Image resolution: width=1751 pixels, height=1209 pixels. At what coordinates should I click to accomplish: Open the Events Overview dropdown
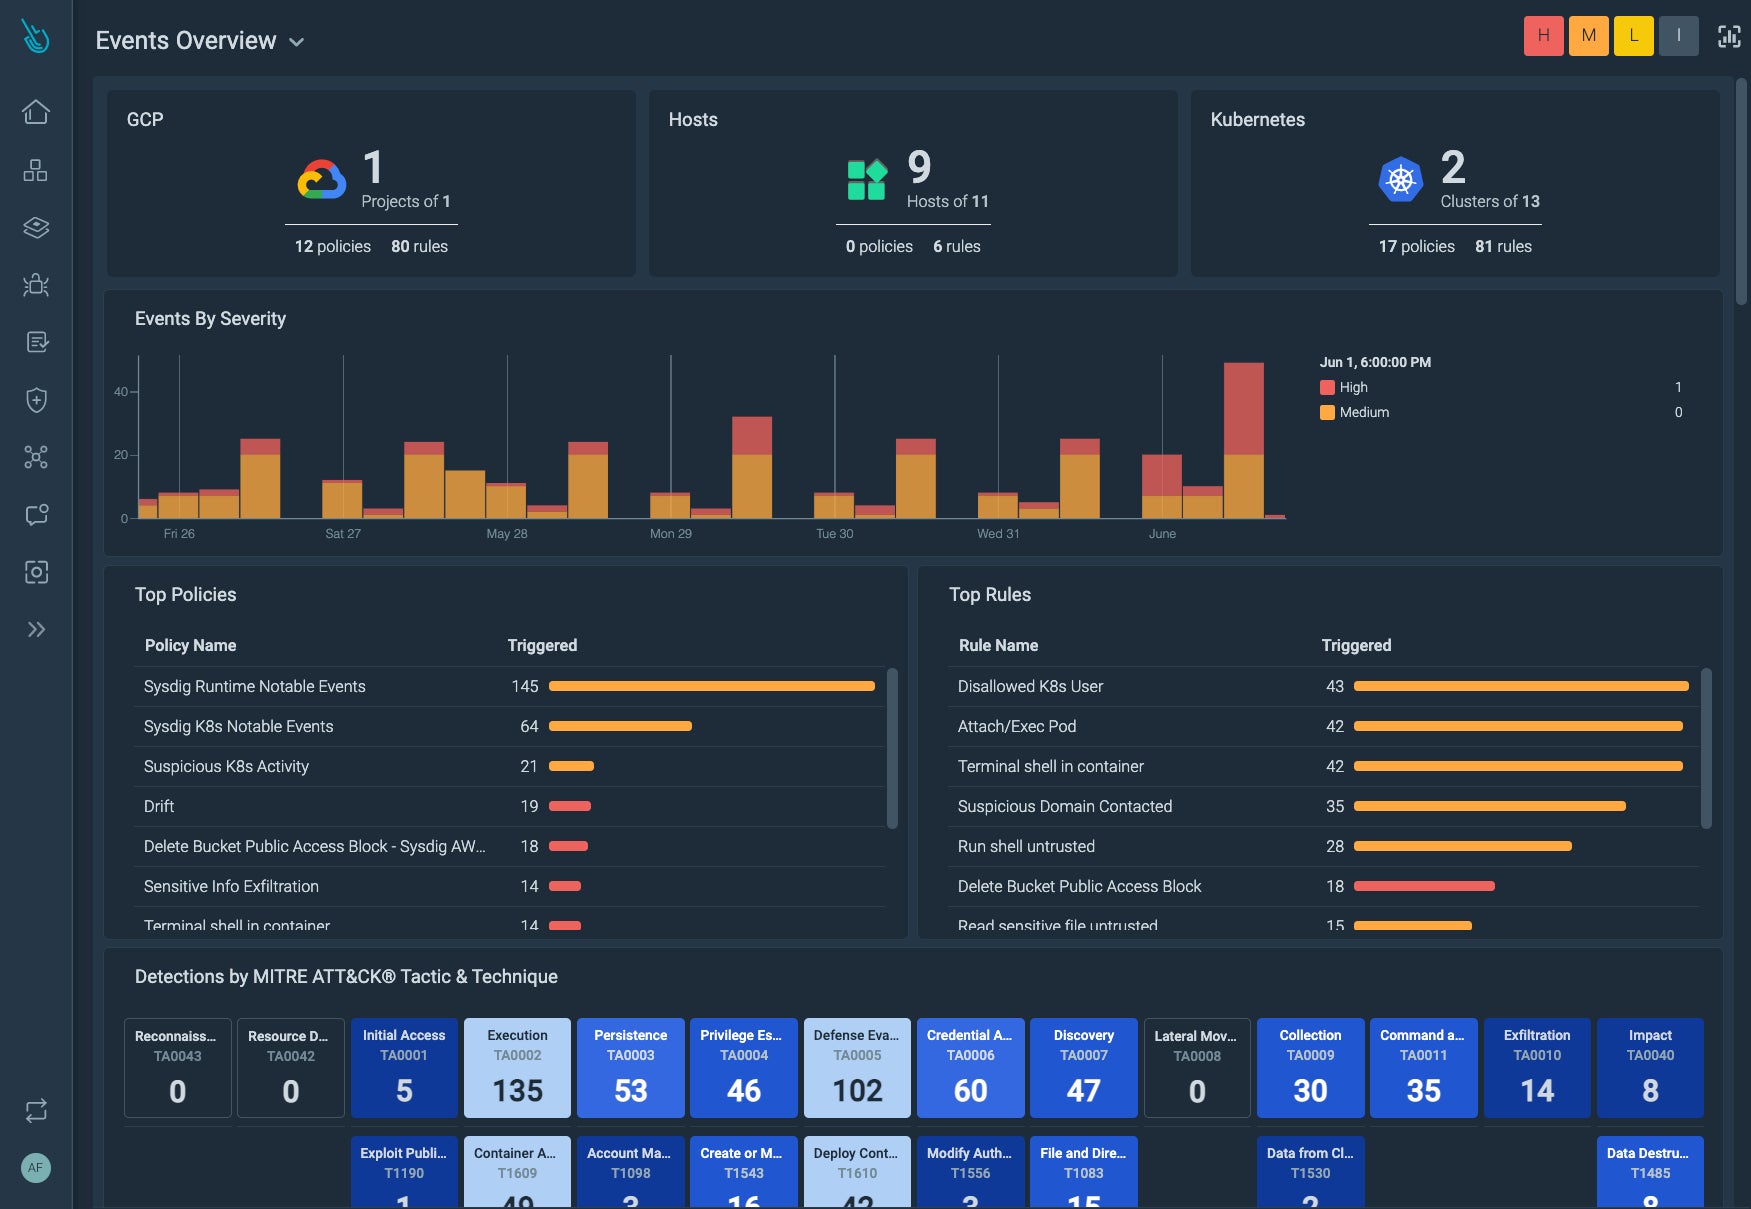(200, 41)
